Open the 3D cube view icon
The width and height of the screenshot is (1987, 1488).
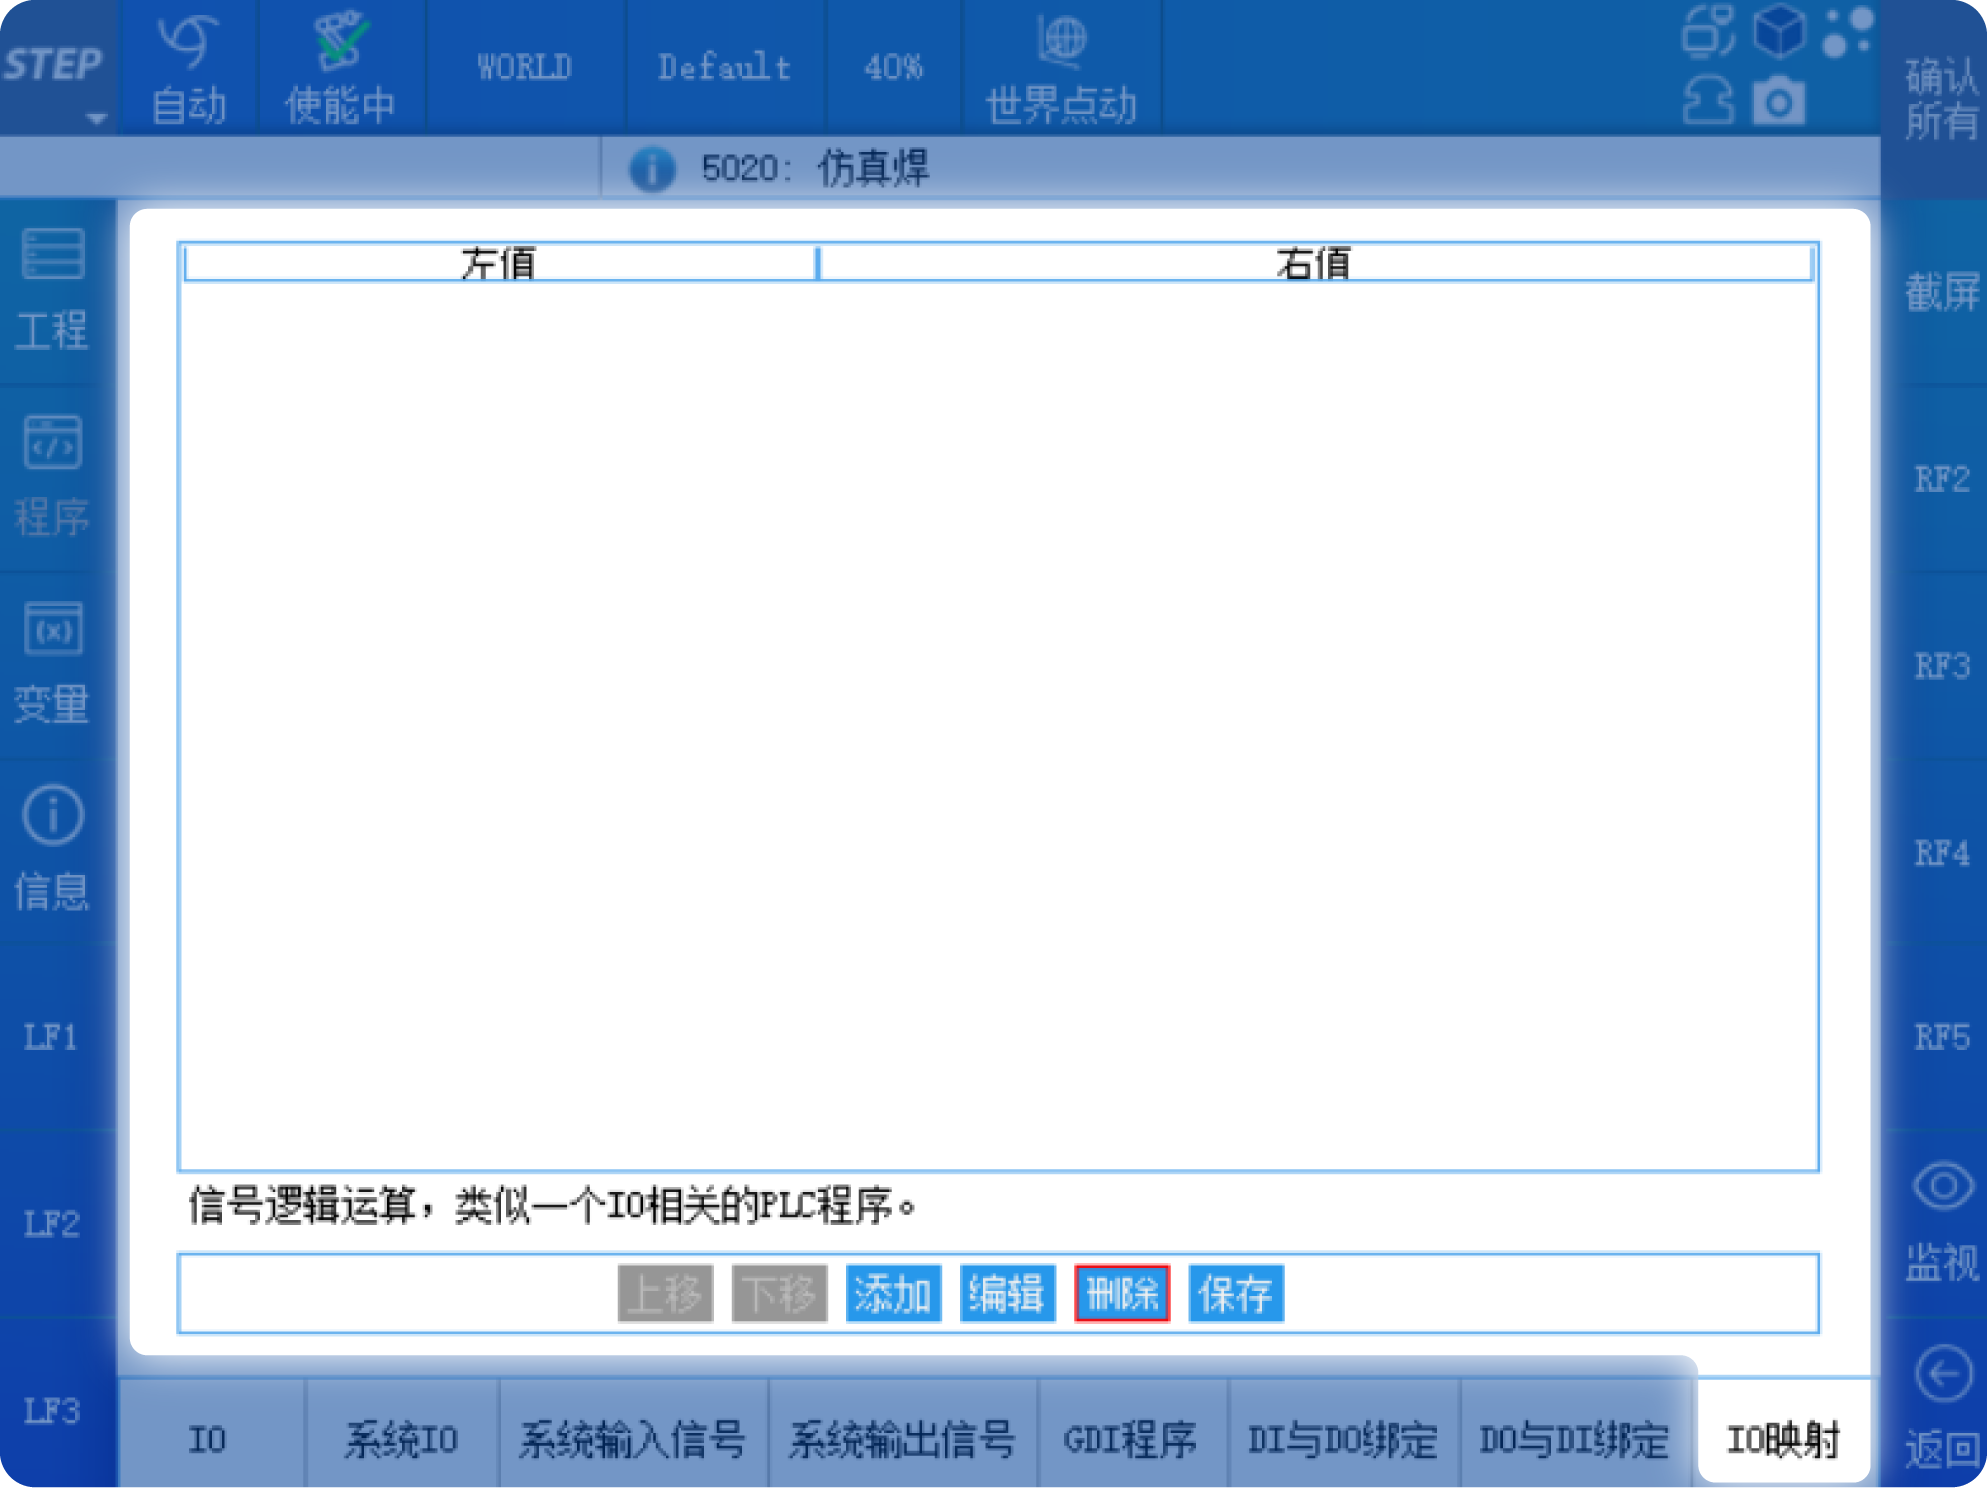[1779, 30]
